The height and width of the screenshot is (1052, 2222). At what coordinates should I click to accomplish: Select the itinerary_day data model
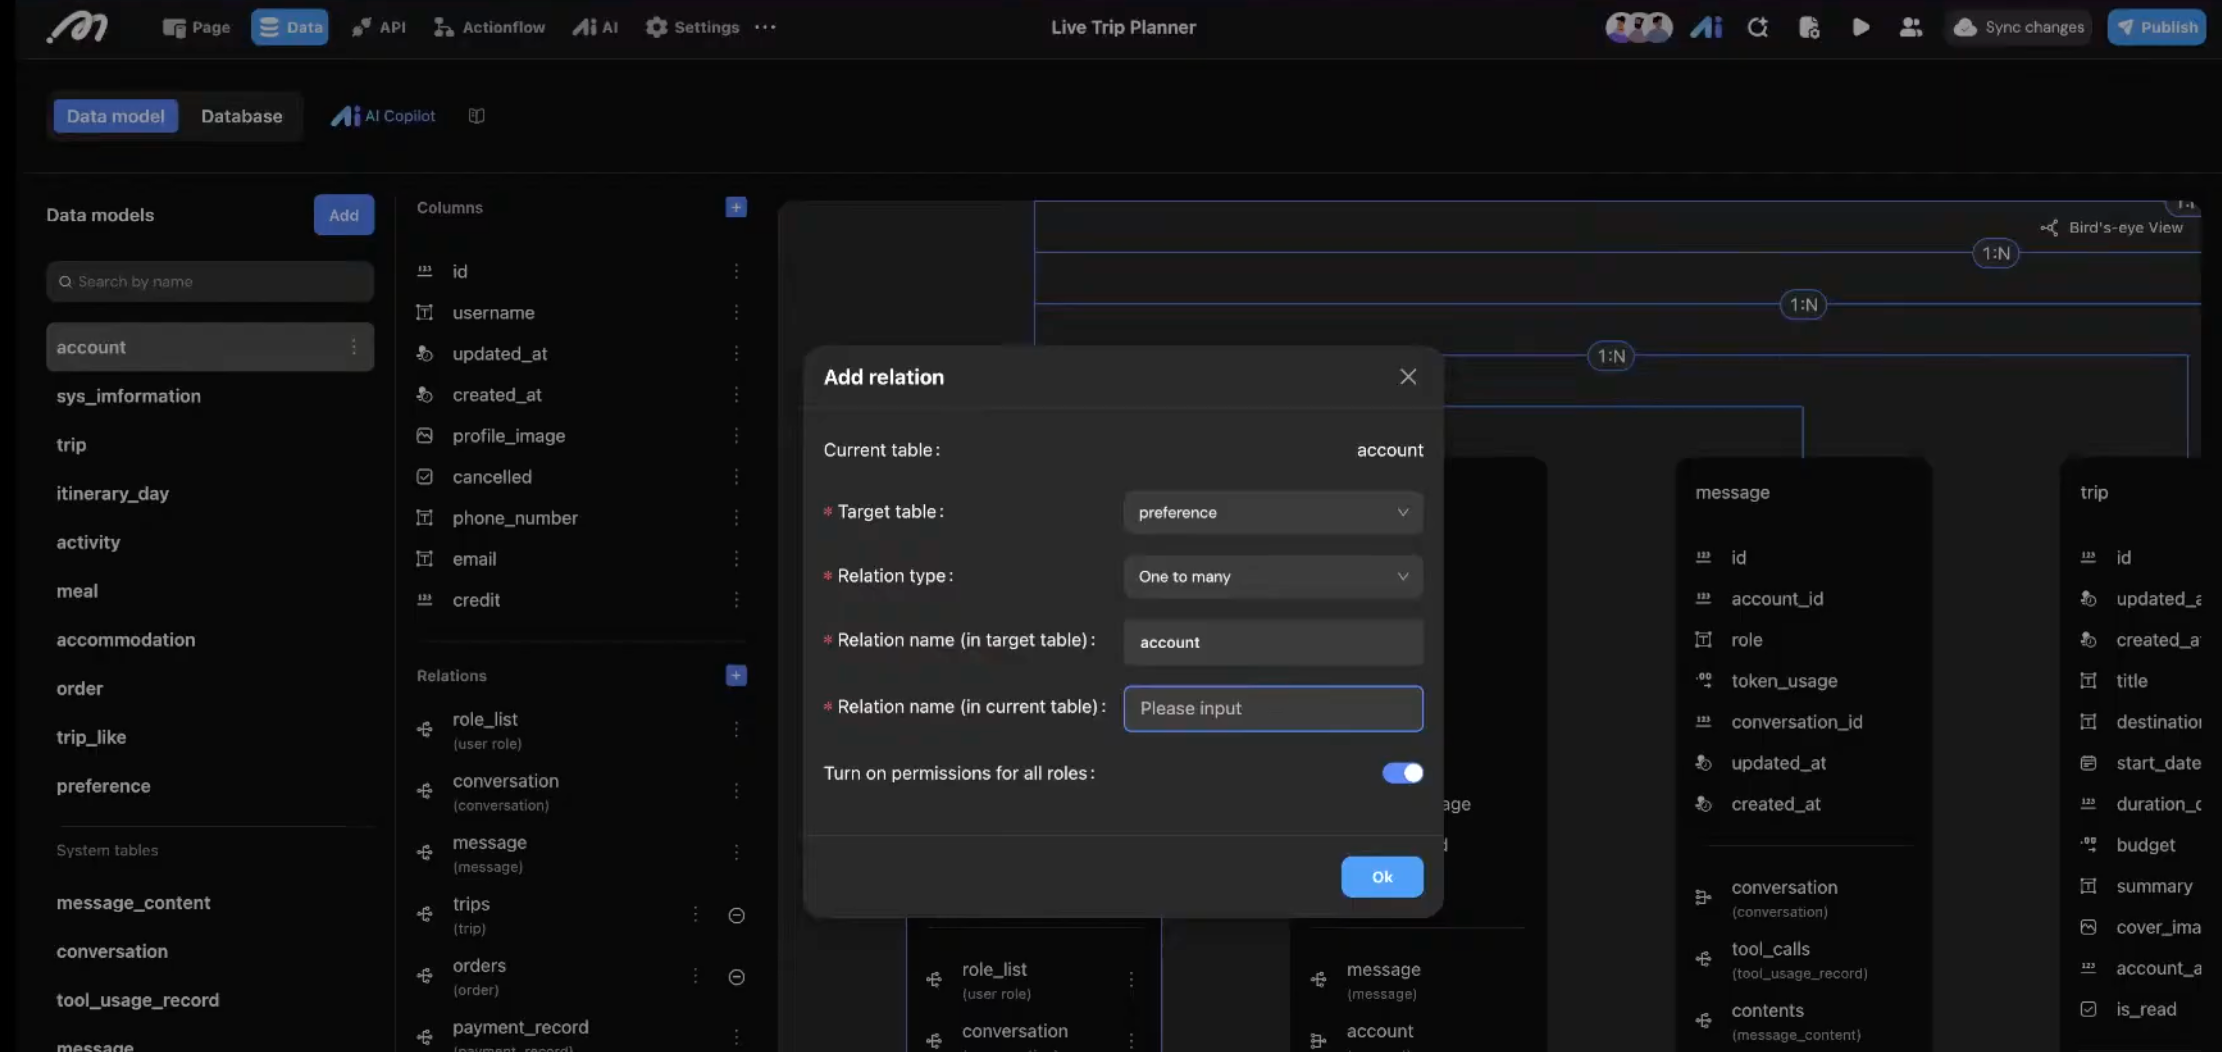point(113,493)
